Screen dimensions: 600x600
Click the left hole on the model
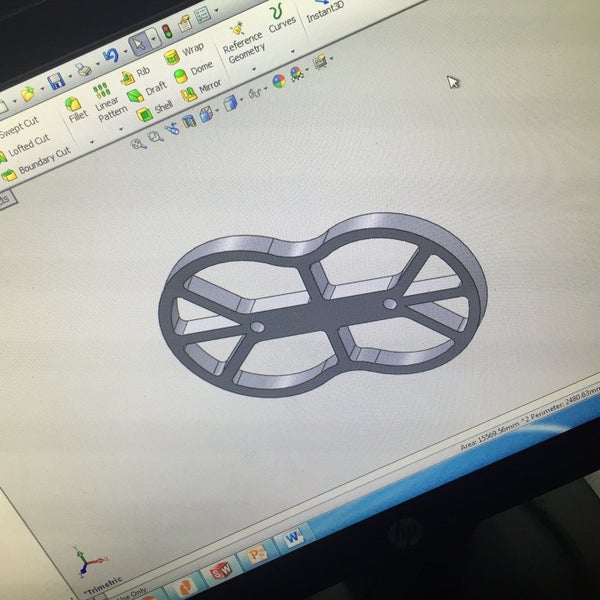257,327
